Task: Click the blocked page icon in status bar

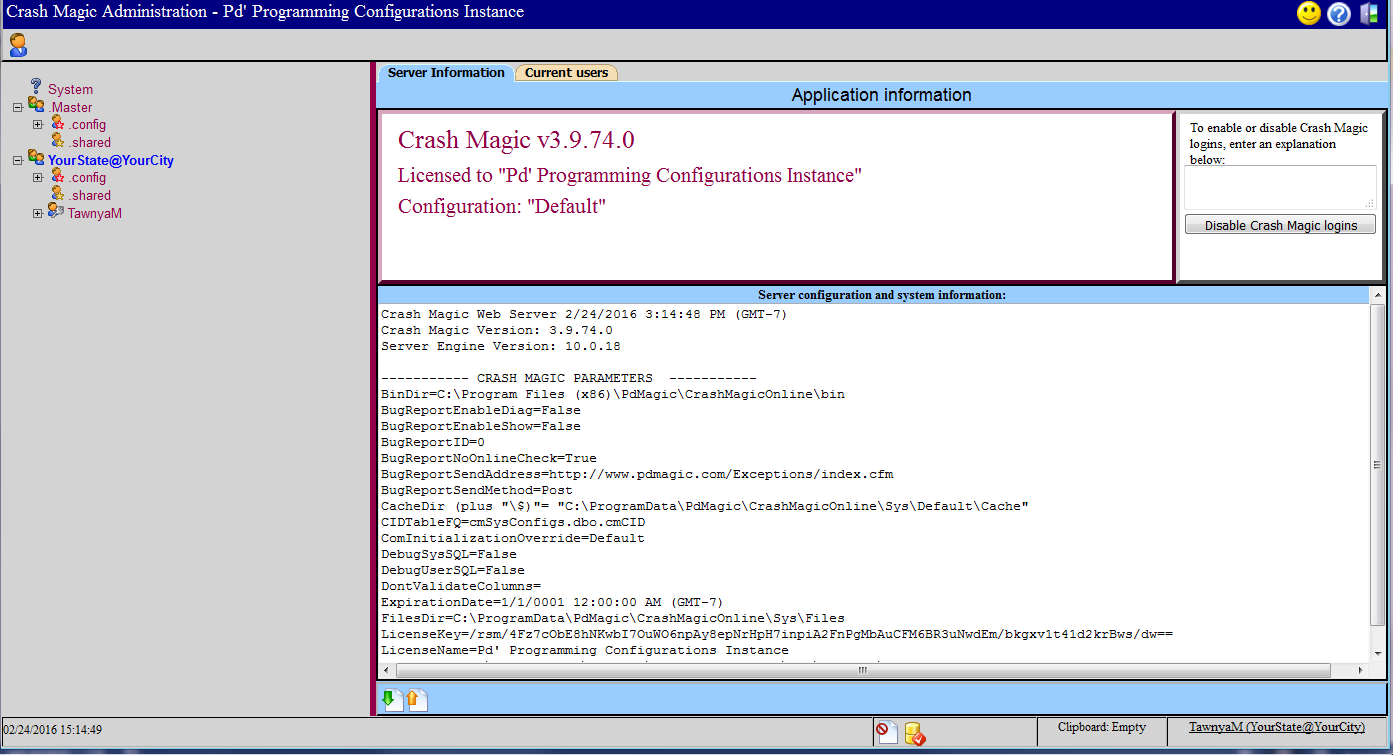Action: pyautogui.click(x=886, y=732)
